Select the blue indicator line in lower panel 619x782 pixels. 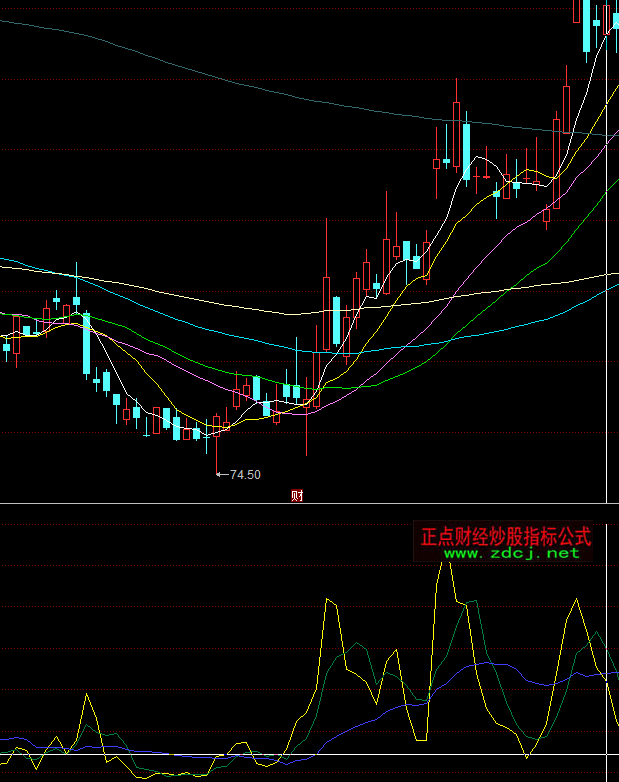480,663
